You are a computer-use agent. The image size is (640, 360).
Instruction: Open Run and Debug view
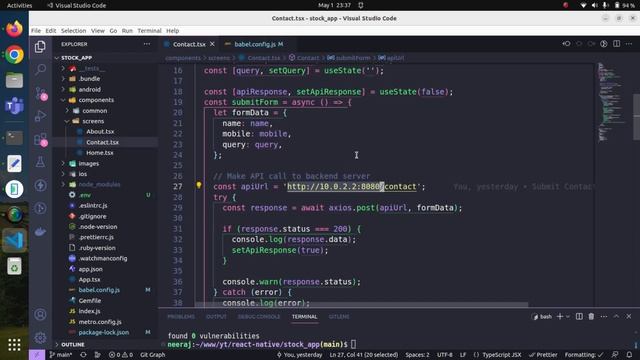point(40,116)
